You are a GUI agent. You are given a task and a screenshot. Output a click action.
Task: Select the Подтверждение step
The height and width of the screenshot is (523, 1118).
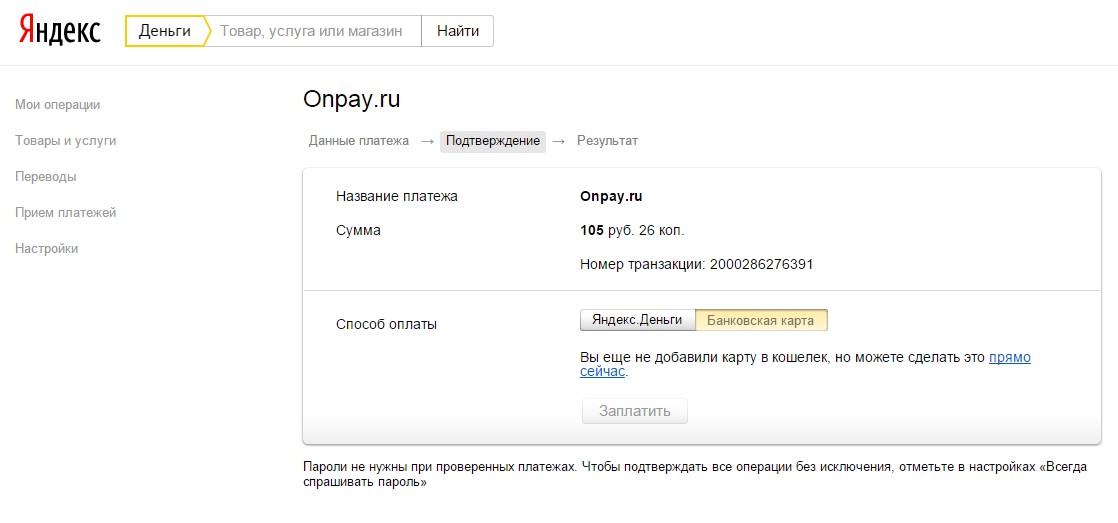click(493, 141)
